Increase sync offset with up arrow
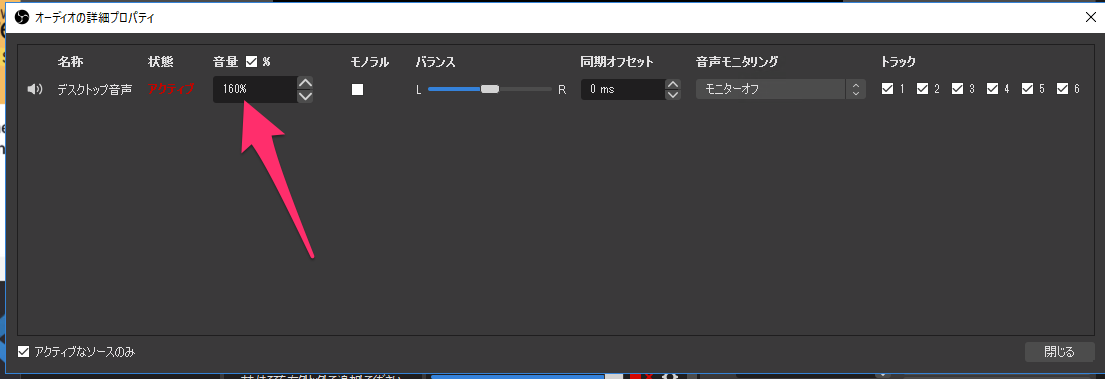 click(673, 85)
